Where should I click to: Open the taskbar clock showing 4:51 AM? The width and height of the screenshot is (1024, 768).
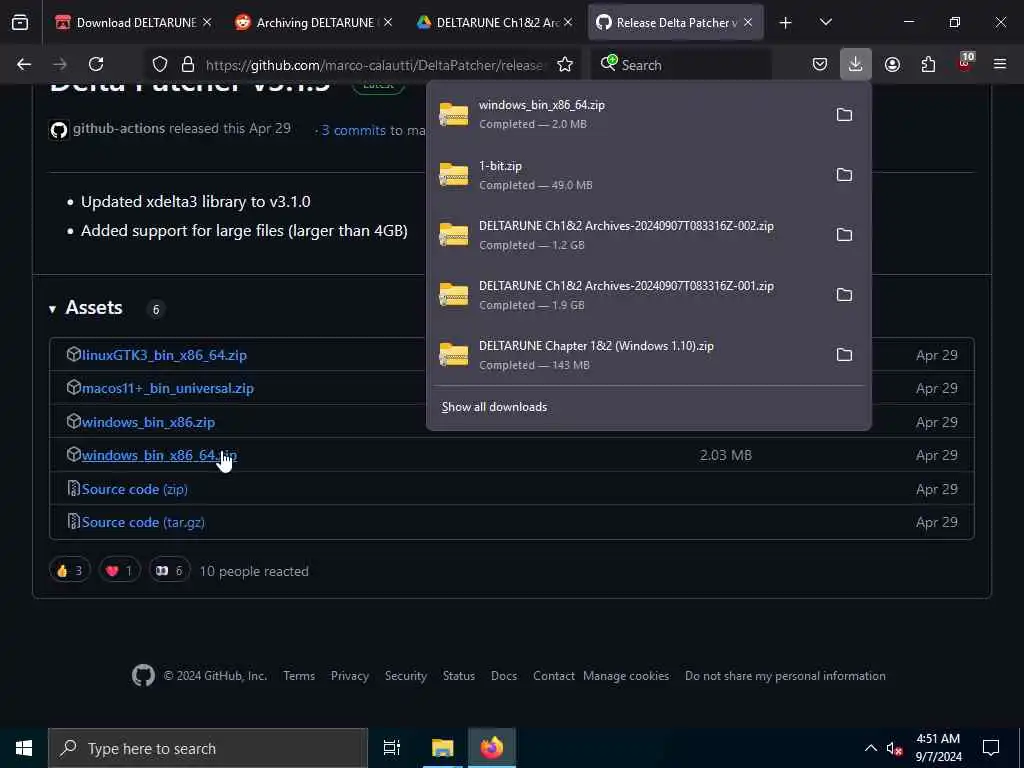pos(938,748)
